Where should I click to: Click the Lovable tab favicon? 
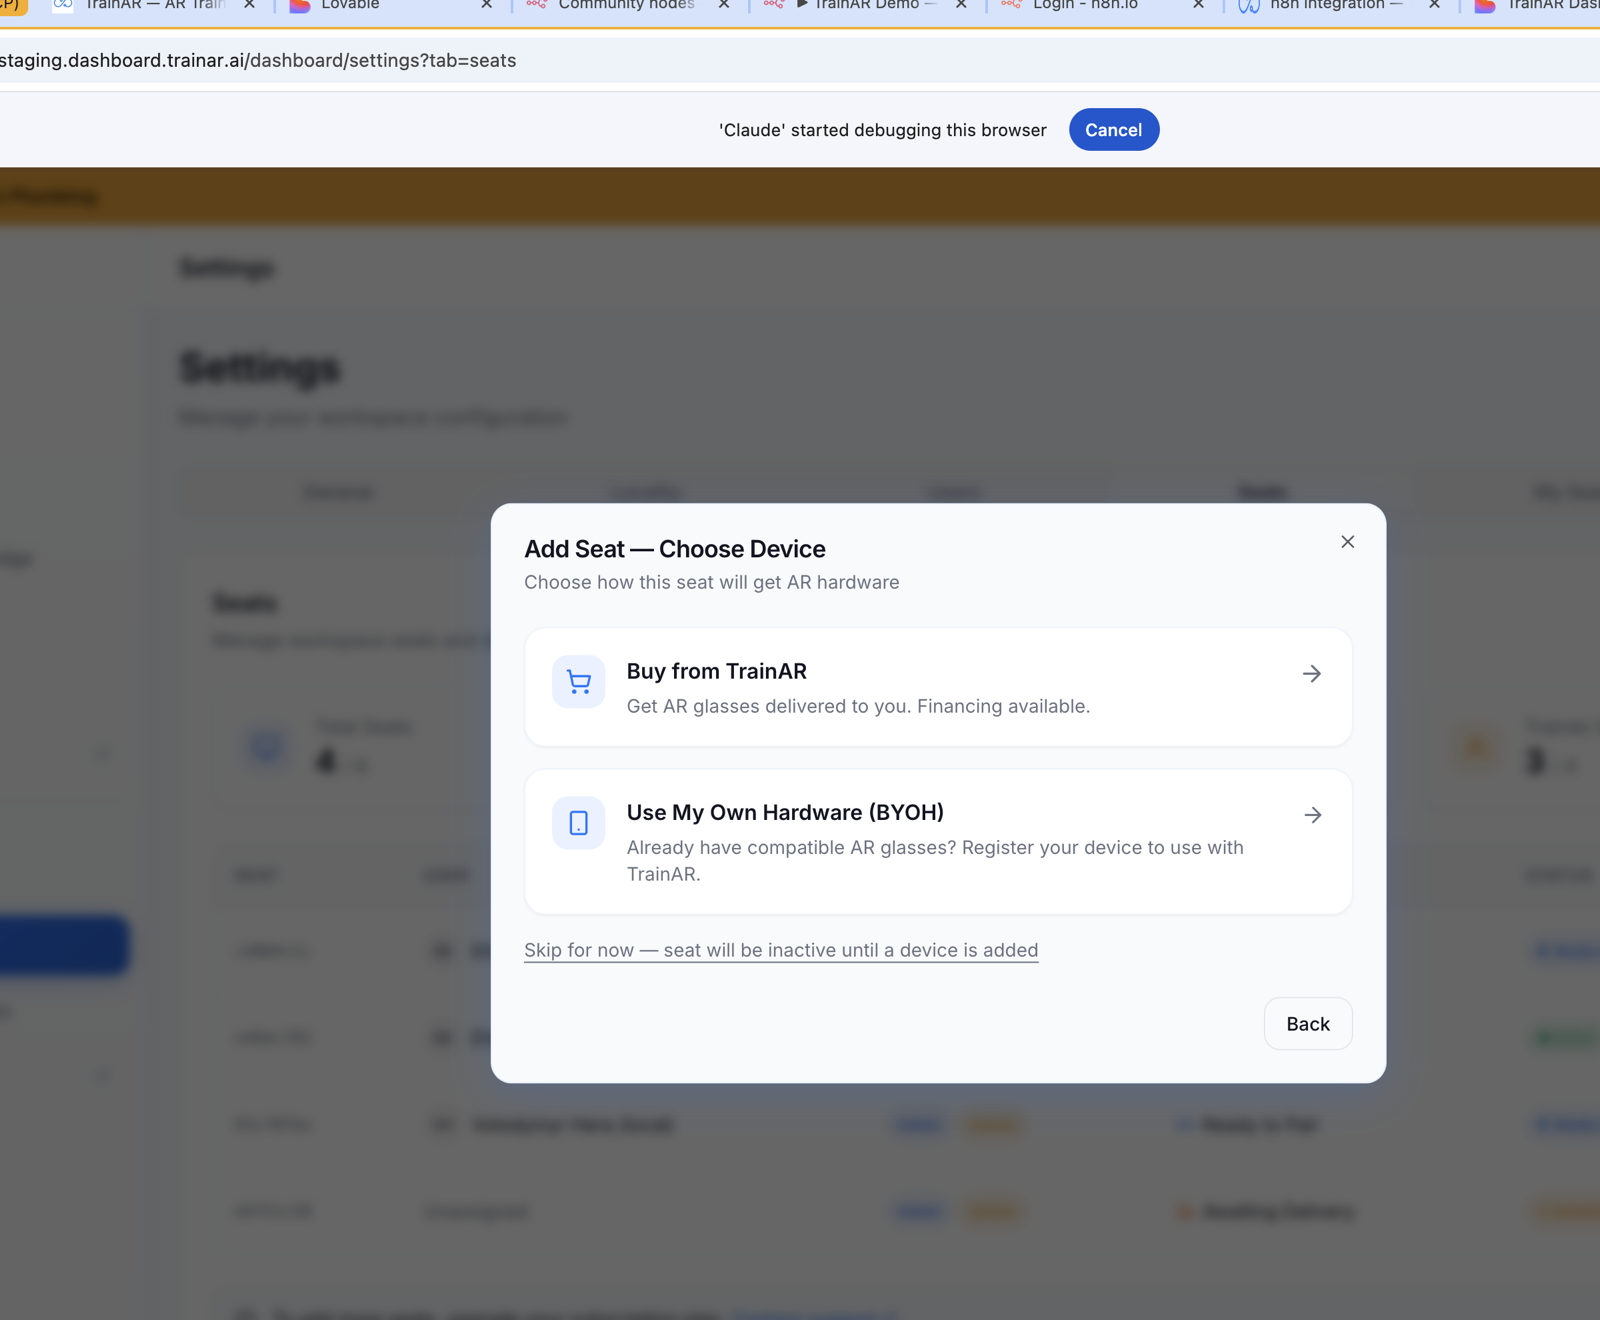[x=300, y=5]
